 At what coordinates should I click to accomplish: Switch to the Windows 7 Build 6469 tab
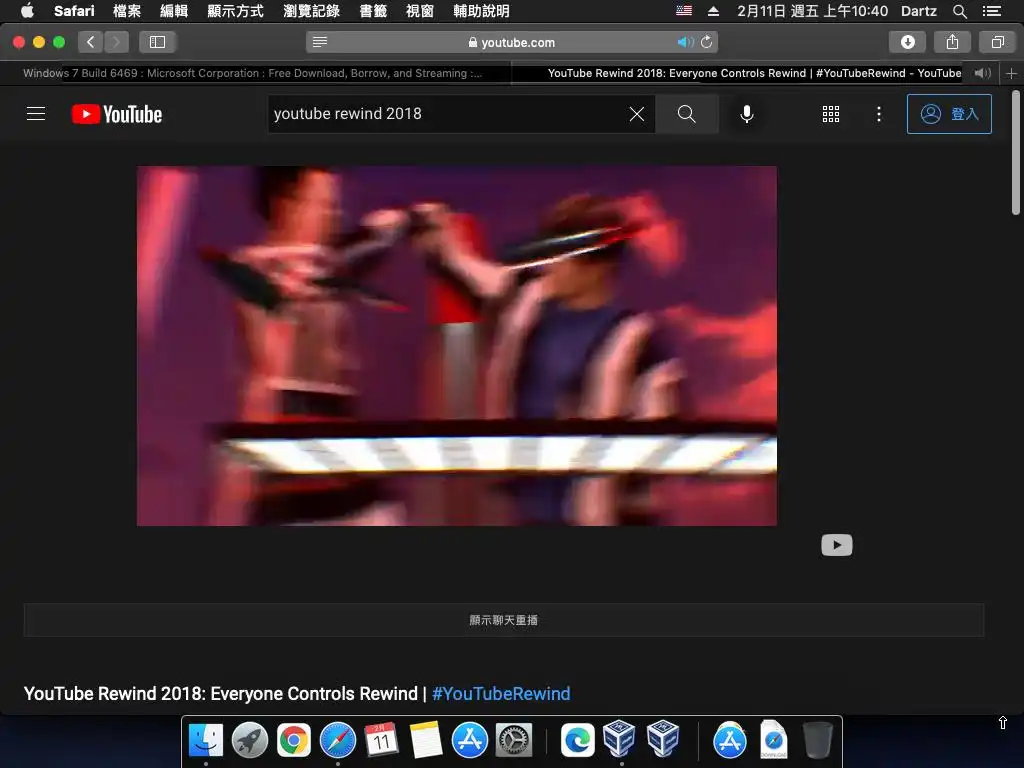255,73
